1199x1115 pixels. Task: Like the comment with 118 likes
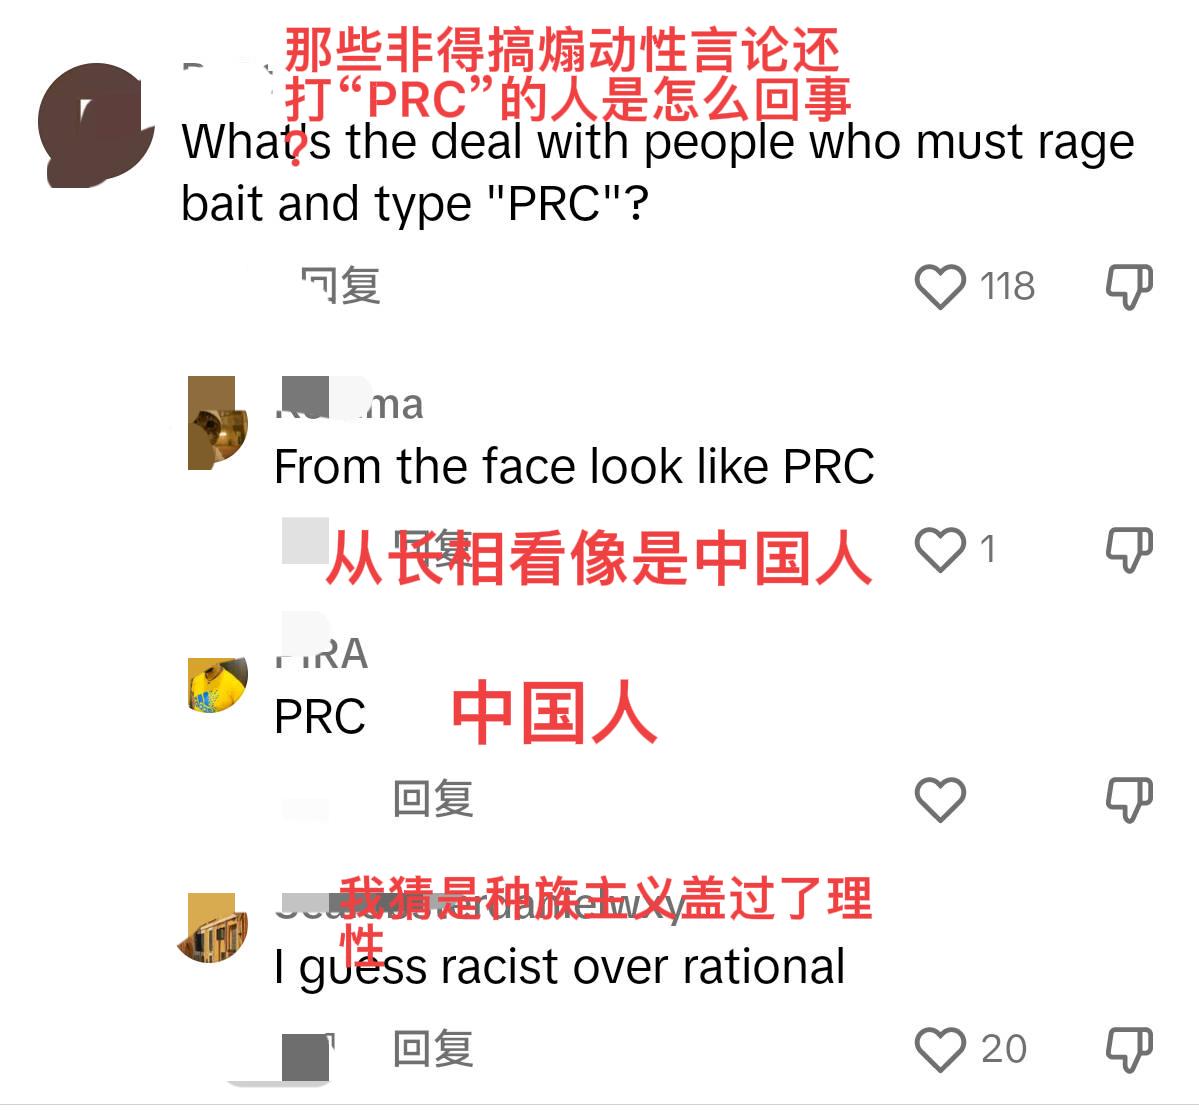click(x=940, y=287)
